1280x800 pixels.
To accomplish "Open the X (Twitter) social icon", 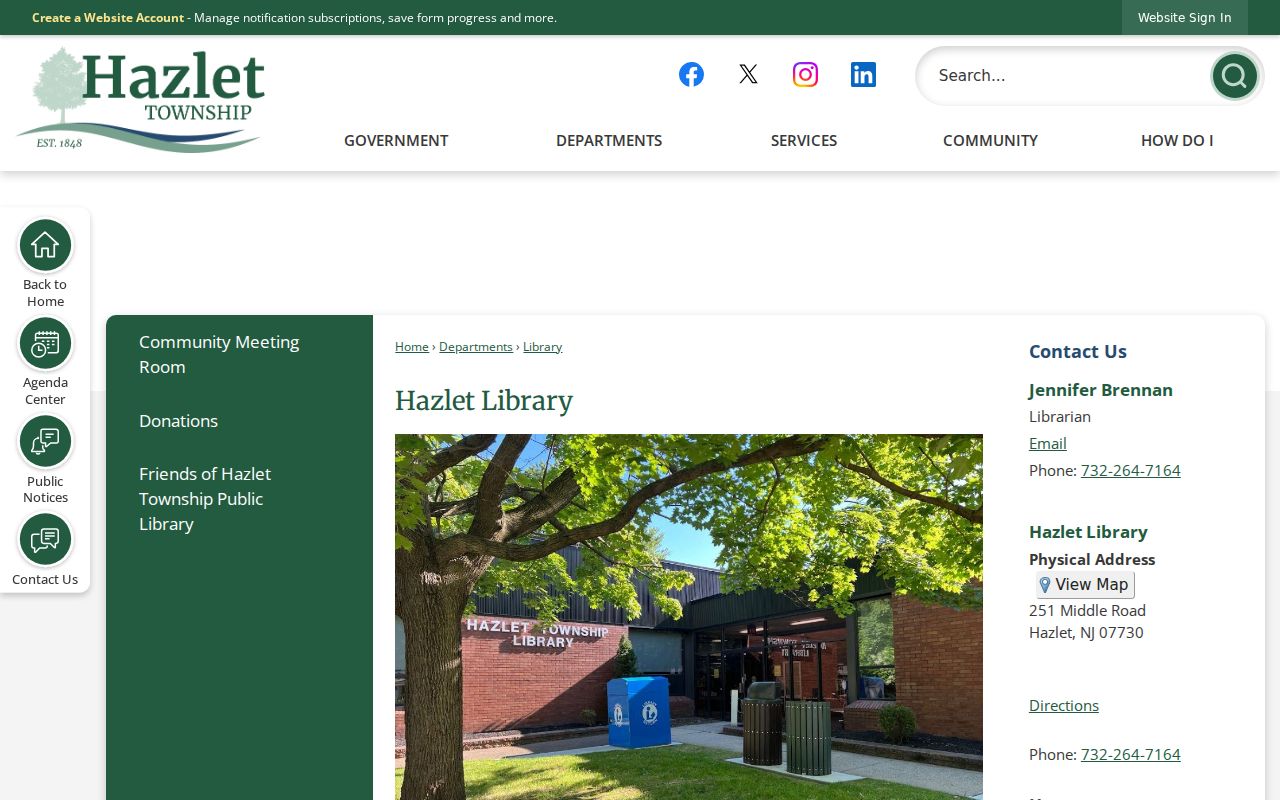I will pyautogui.click(x=748, y=75).
